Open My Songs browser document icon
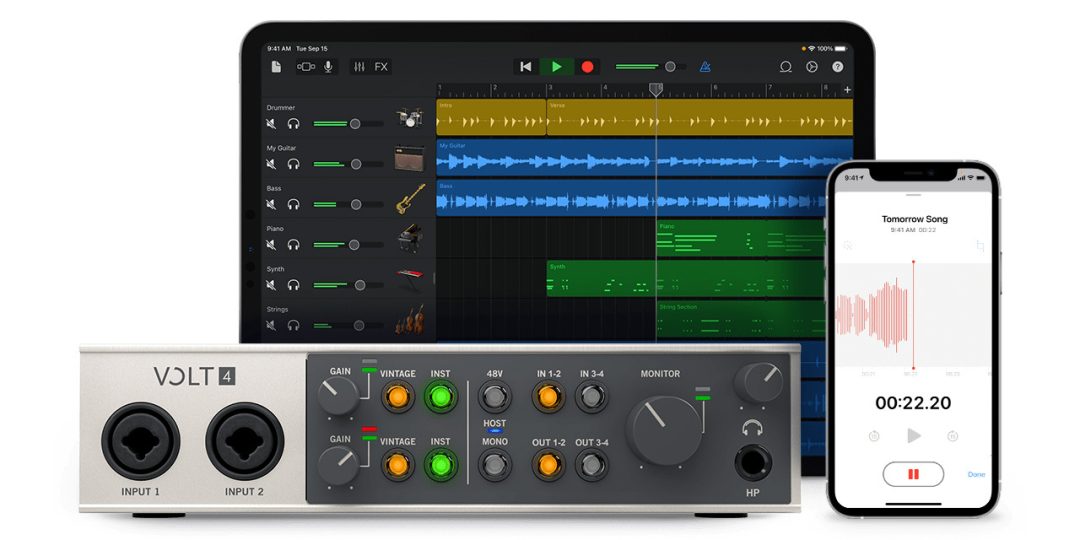1080x540 pixels. 276,67
